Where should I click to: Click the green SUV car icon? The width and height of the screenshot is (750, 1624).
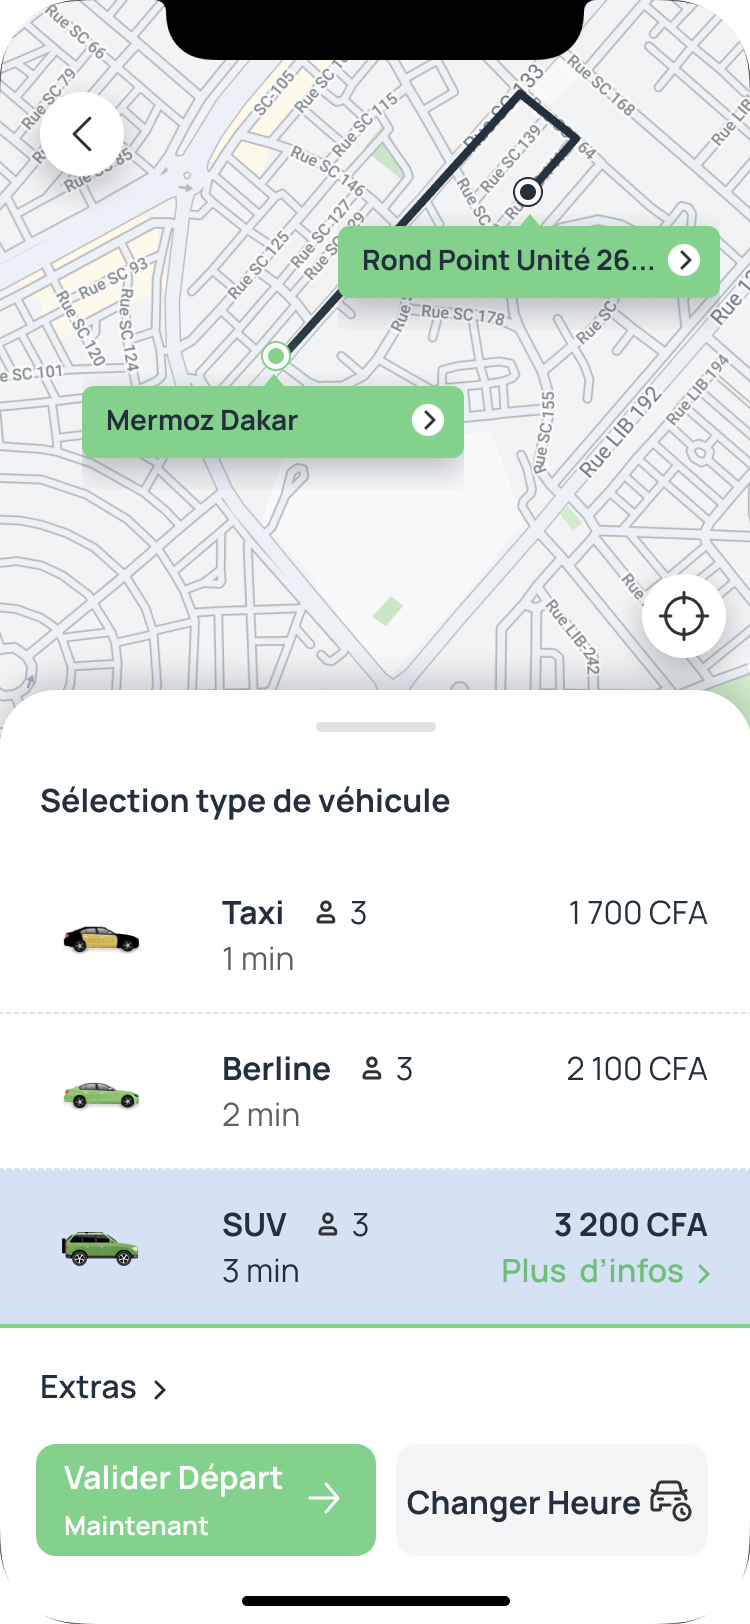click(100, 1249)
